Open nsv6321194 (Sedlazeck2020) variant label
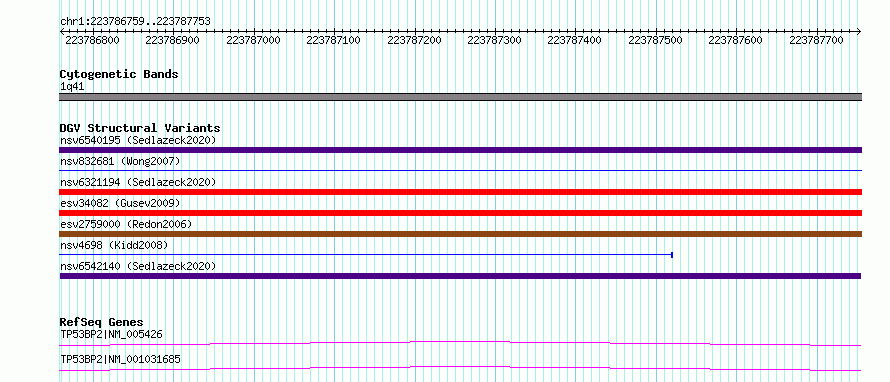The width and height of the screenshot is (890, 382). point(138,182)
